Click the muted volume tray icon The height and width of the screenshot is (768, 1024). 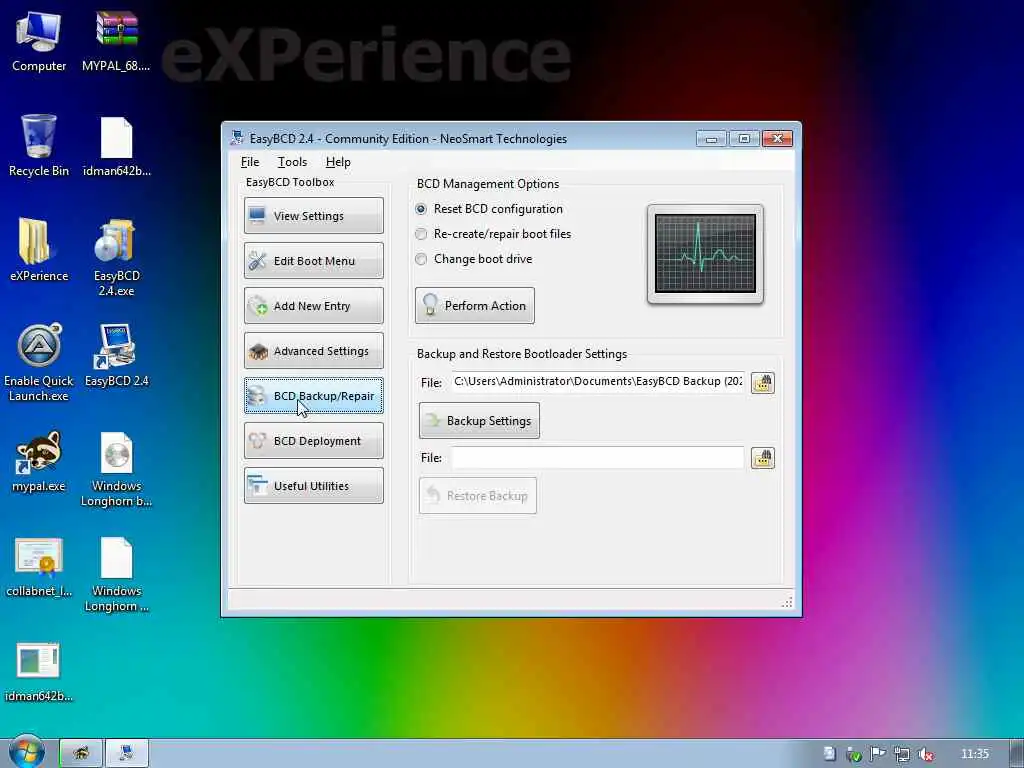click(925, 754)
